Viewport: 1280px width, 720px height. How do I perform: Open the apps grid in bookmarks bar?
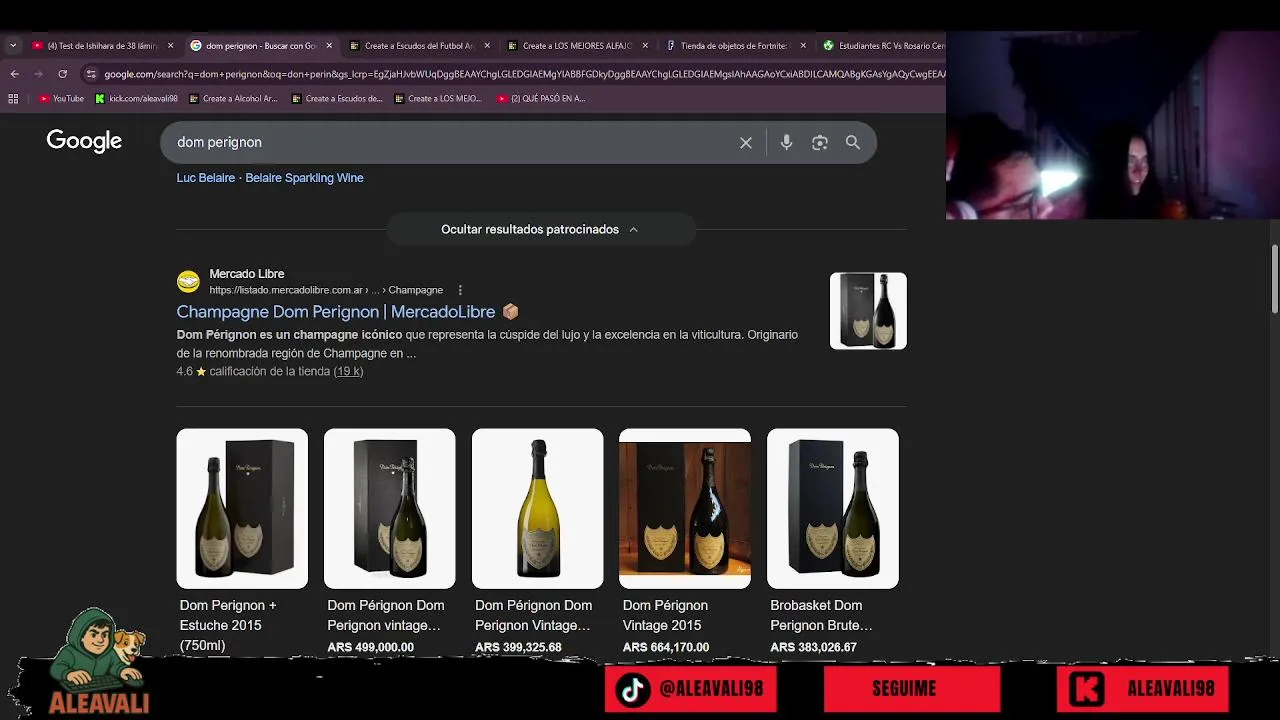click(13, 98)
